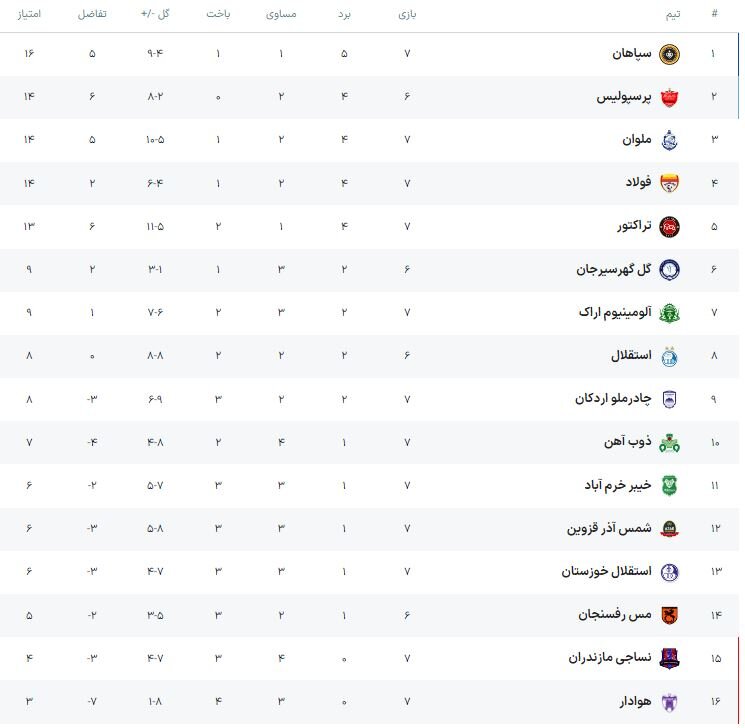
Task: Click the Zob Ahan club logo
Action: coord(670,442)
